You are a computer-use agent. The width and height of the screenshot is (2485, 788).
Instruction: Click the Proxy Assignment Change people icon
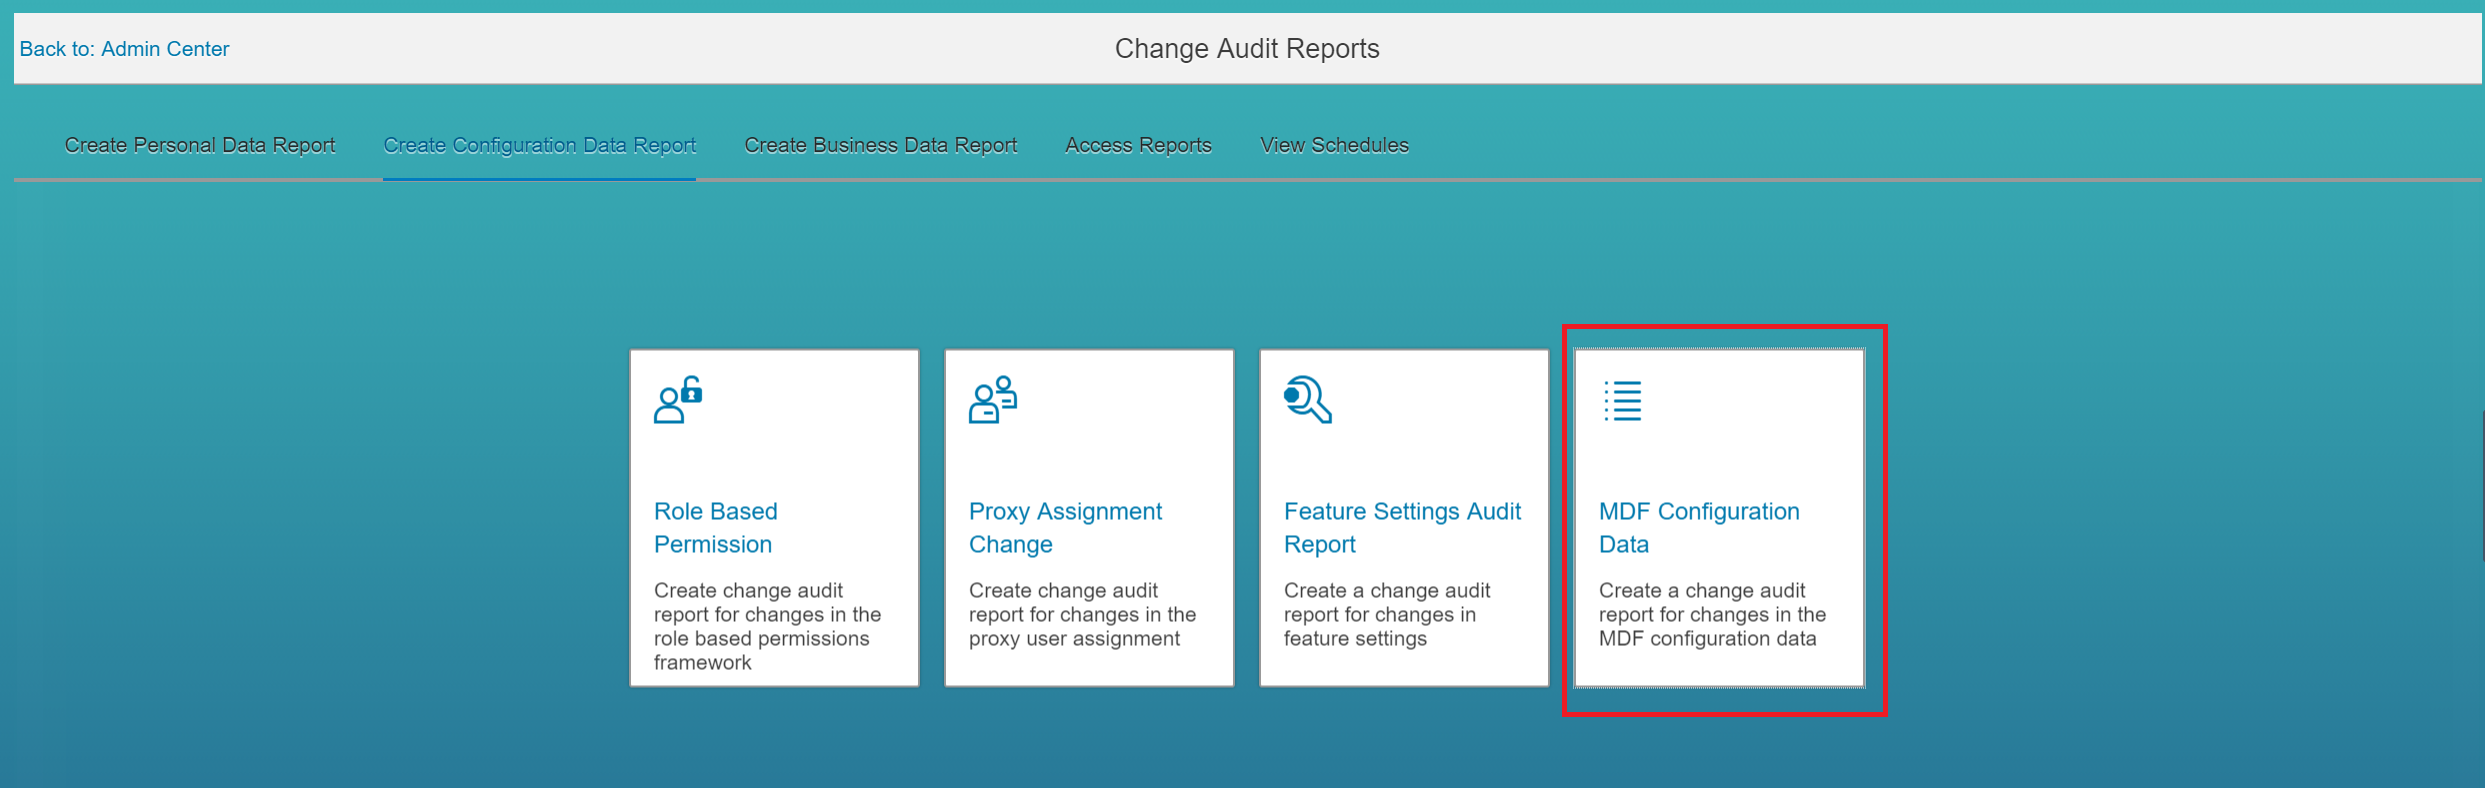pos(993,400)
